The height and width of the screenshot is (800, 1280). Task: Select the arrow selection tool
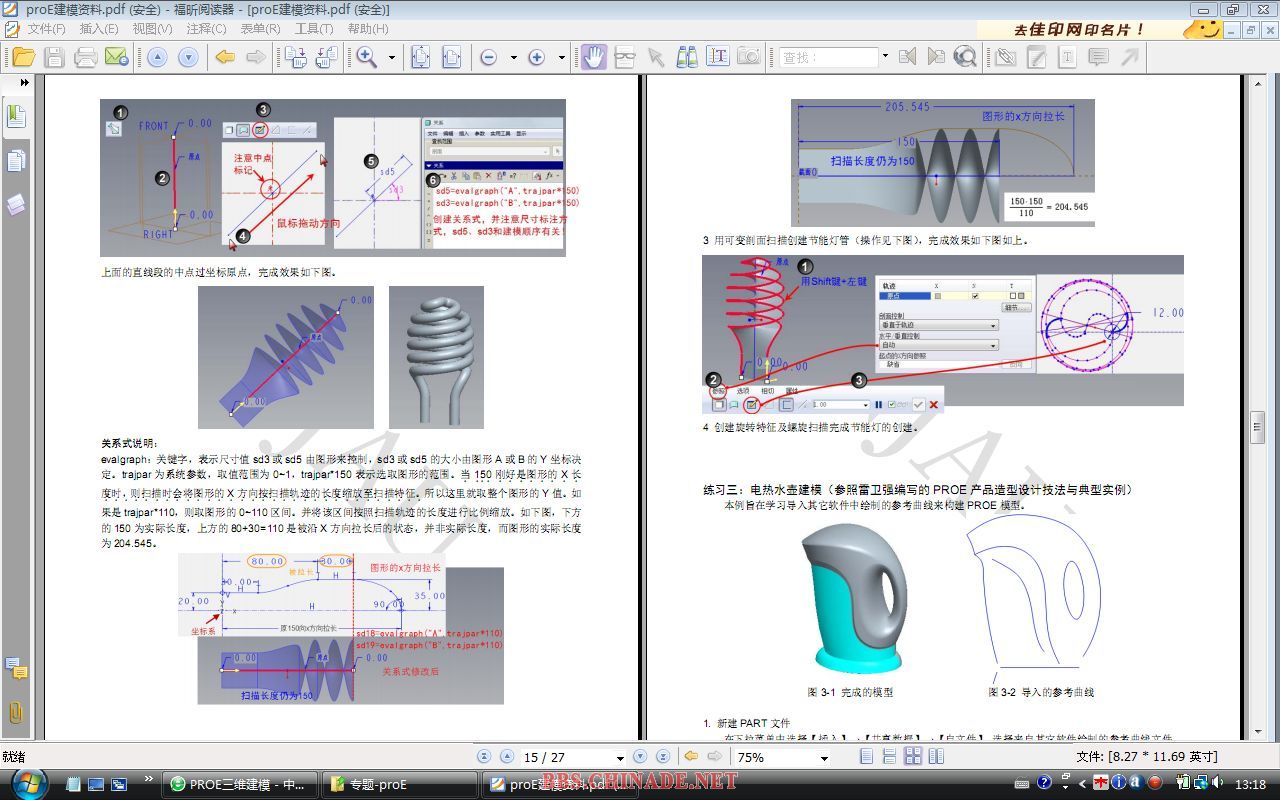656,57
